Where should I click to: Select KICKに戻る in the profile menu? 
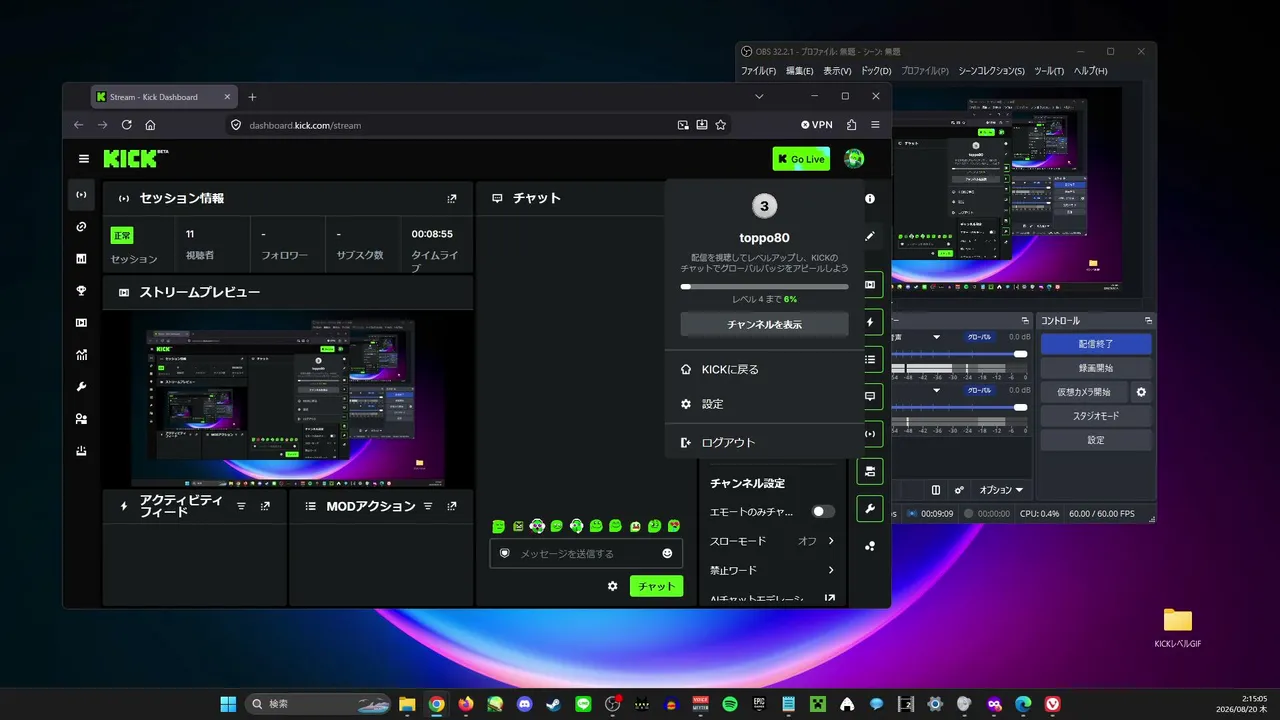[x=765, y=369]
